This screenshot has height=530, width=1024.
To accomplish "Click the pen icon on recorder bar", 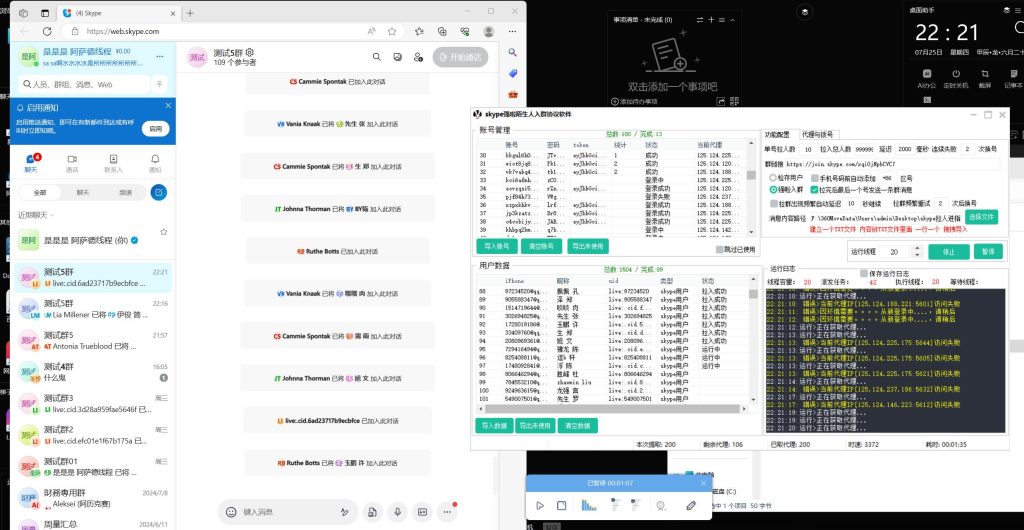I will click(x=691, y=506).
